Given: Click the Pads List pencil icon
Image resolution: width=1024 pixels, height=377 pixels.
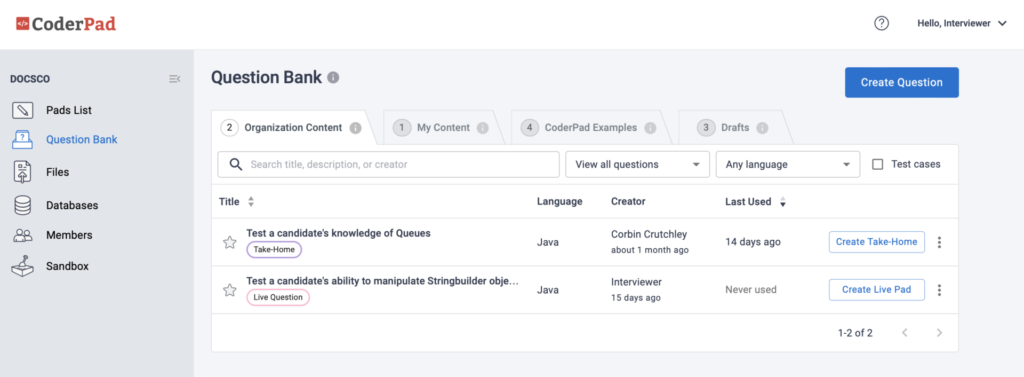Looking at the screenshot, I should pos(23,110).
